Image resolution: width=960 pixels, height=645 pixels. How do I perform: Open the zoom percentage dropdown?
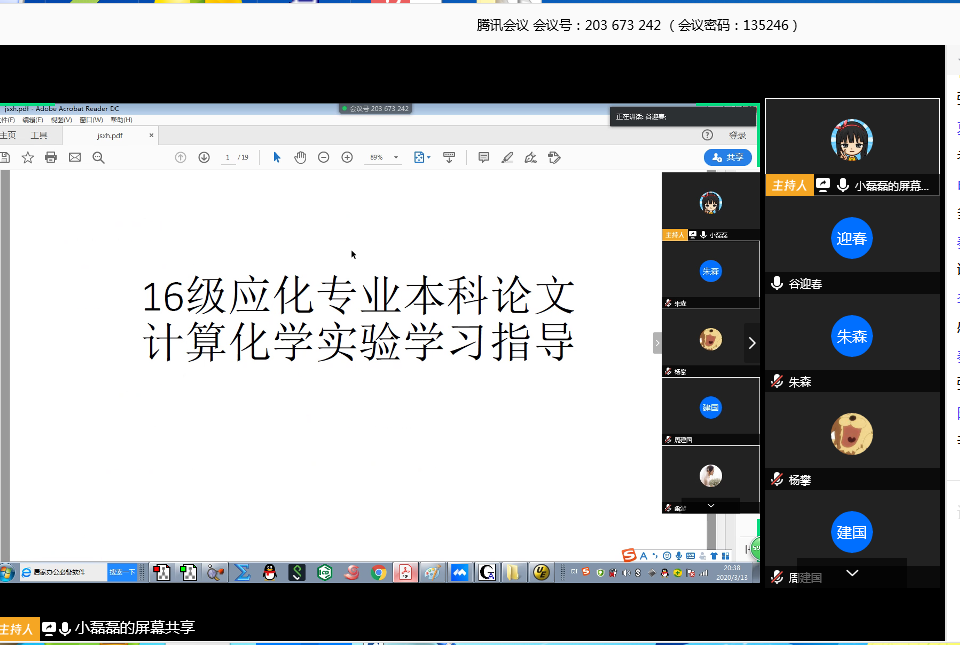(396, 158)
